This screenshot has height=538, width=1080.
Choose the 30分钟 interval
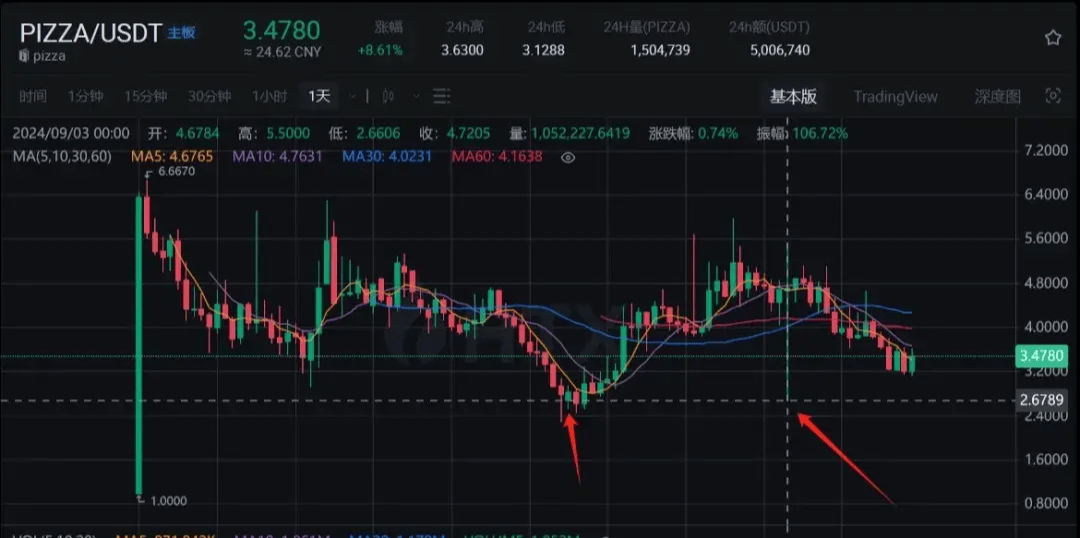tap(209, 96)
